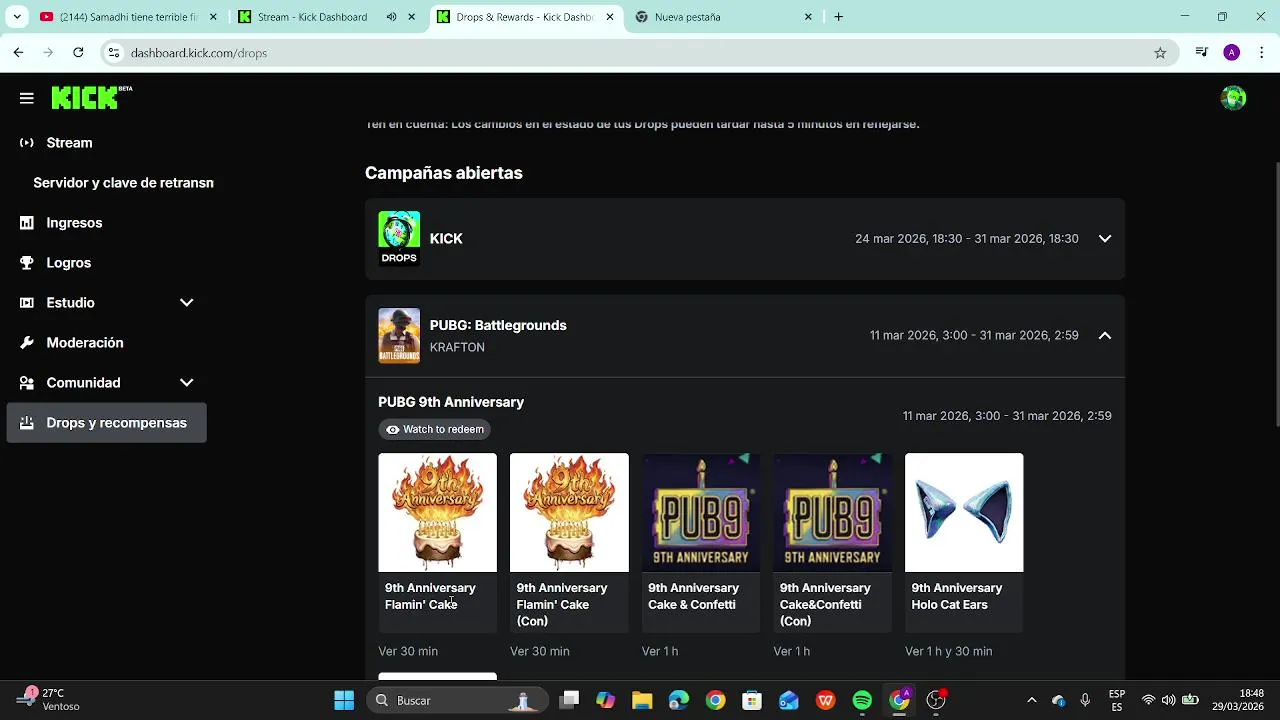Open the tab search dropdown
The height and width of the screenshot is (720, 1280).
(x=16, y=17)
